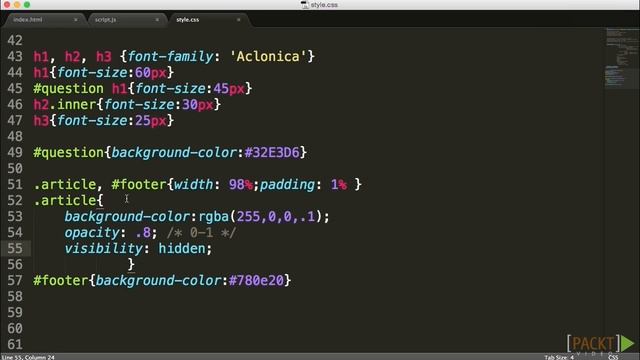
Task: Click the style.css file icon in title bar
Action: (304, 5)
